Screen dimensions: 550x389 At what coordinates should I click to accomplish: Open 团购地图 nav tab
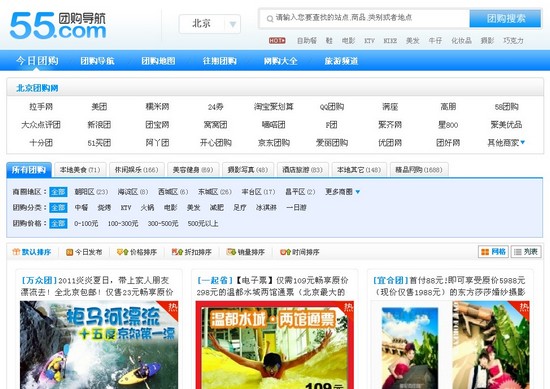[159, 61]
